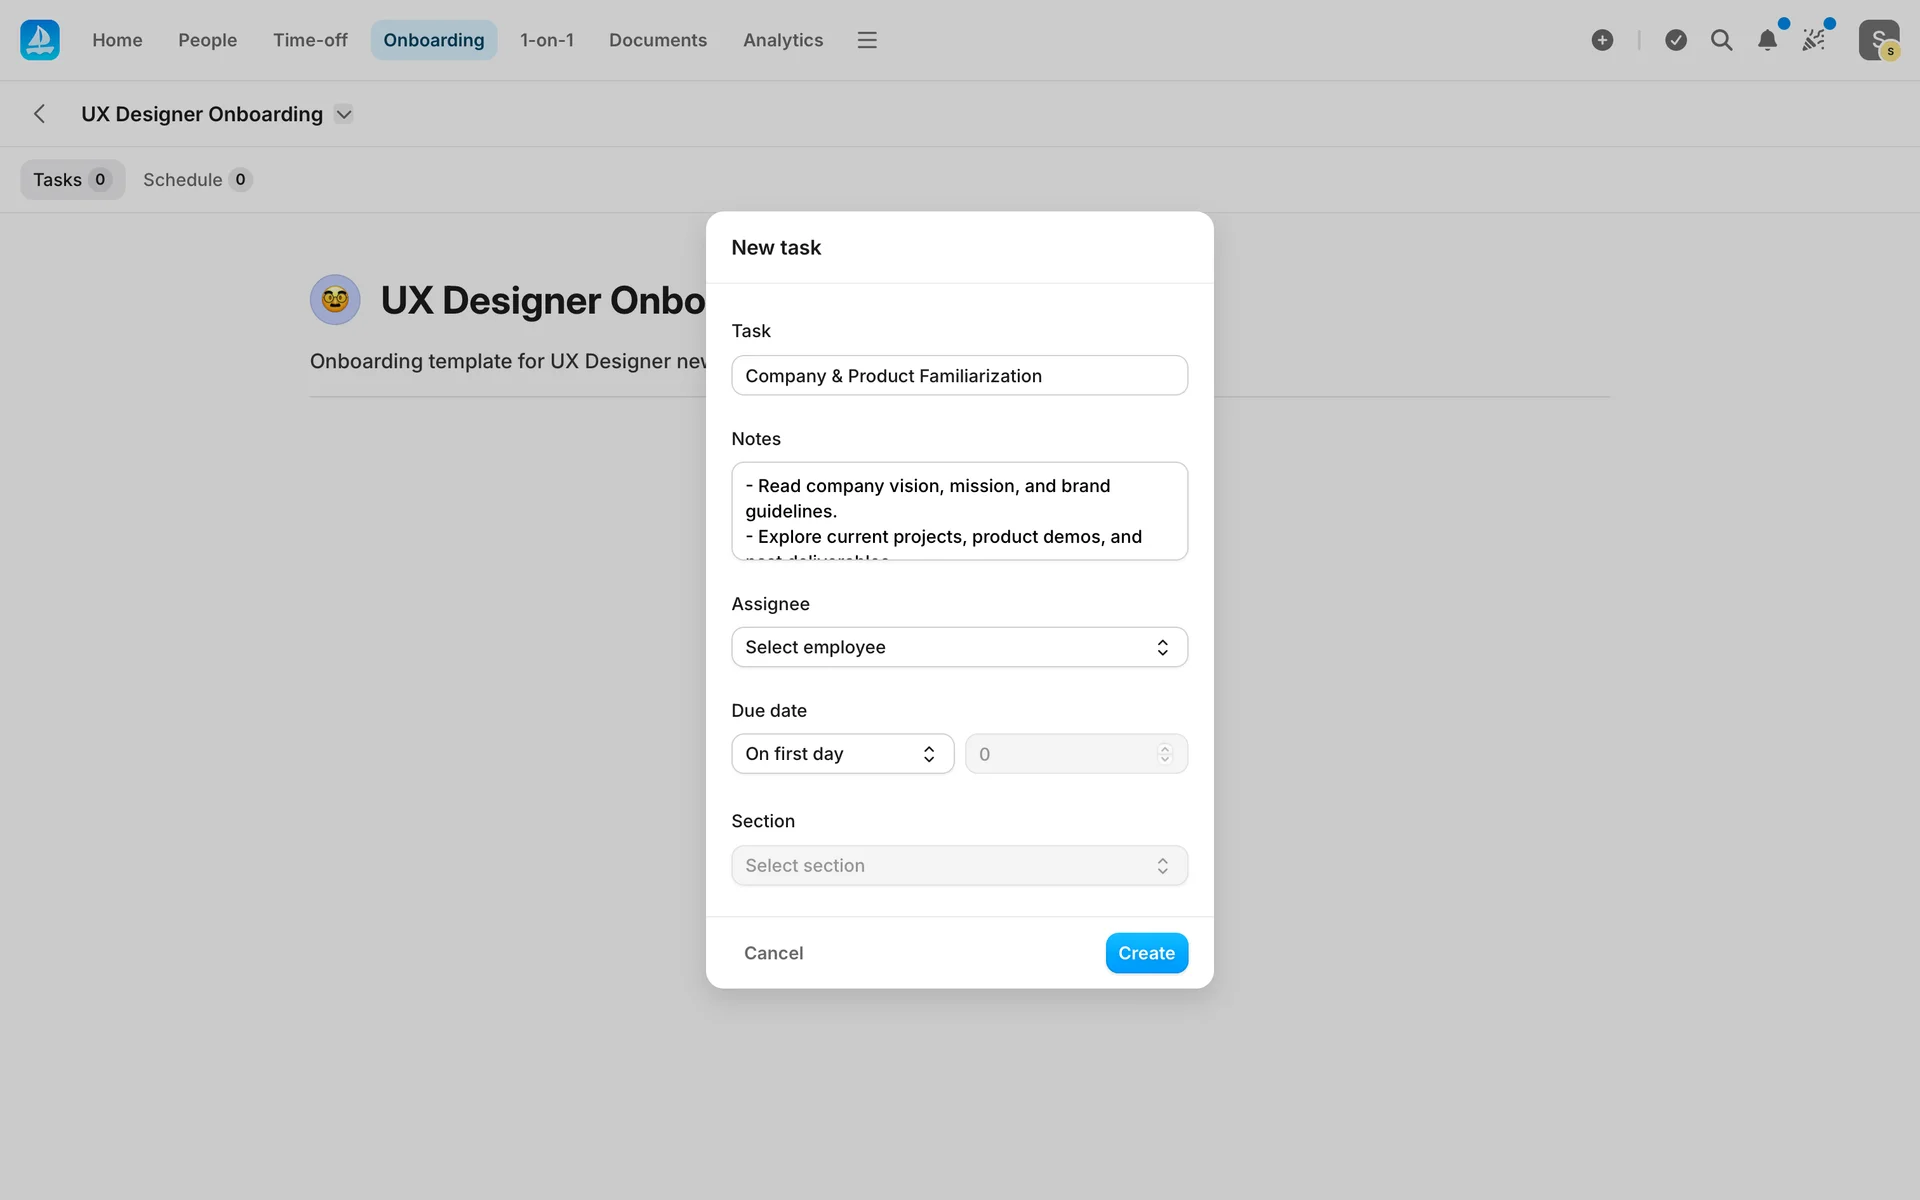Open the Select section dropdown

959,866
